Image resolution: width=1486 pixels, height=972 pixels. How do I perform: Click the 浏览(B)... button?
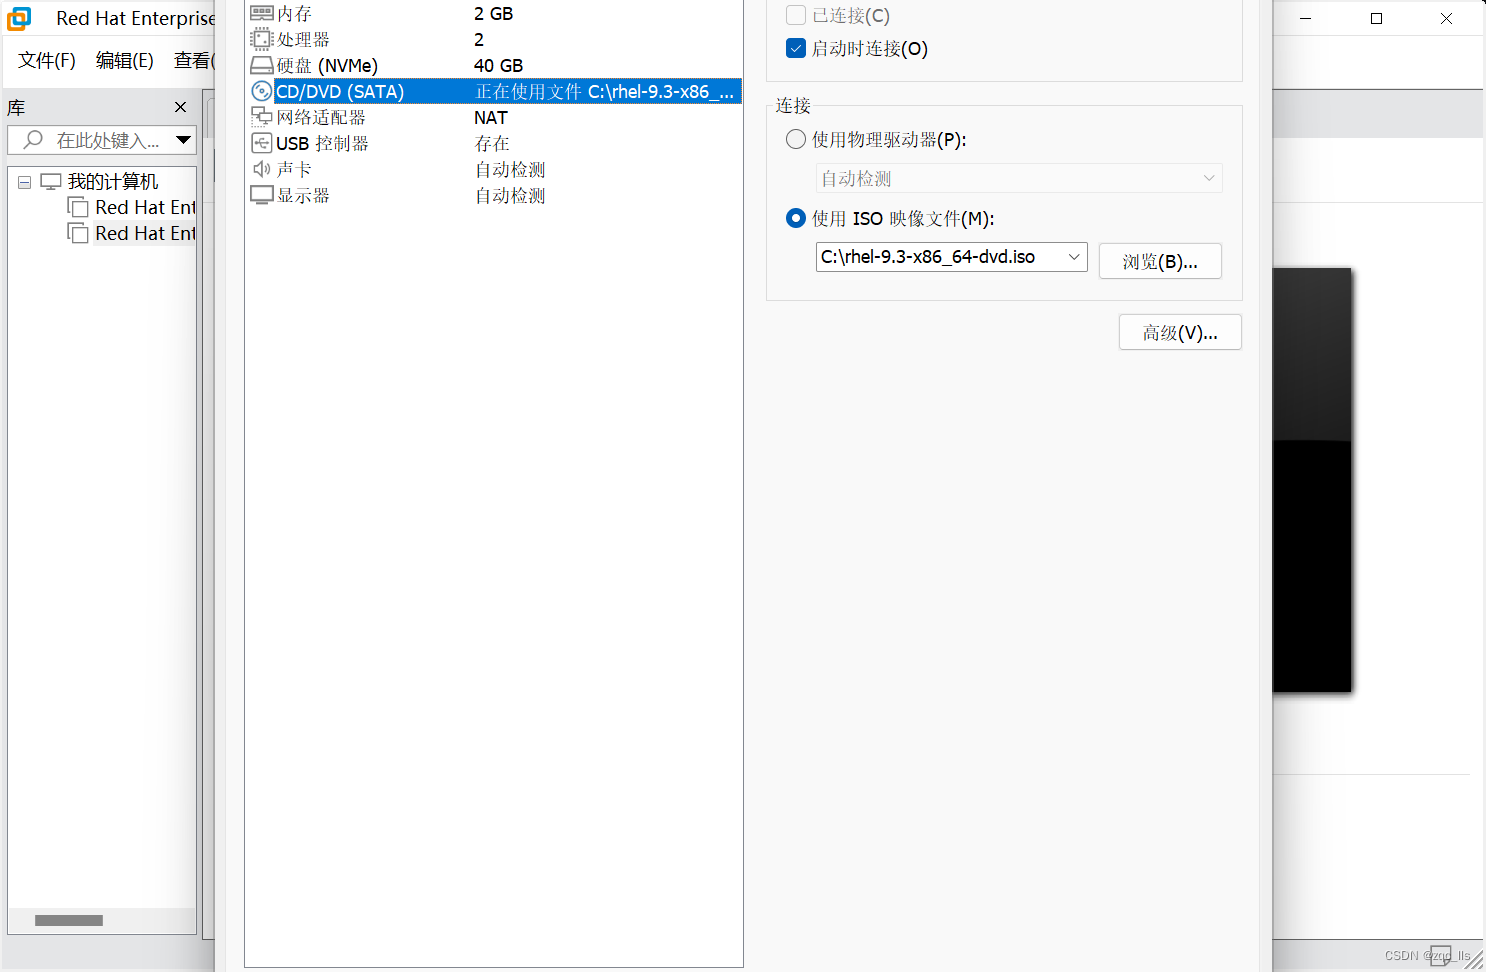click(1160, 261)
